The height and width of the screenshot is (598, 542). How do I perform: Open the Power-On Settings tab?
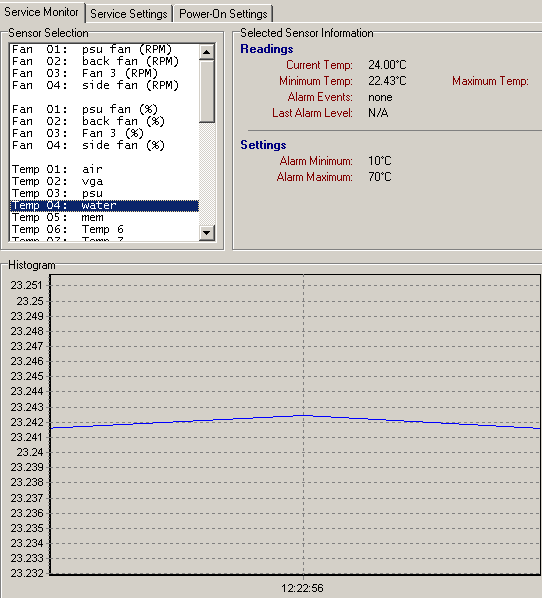(x=223, y=14)
